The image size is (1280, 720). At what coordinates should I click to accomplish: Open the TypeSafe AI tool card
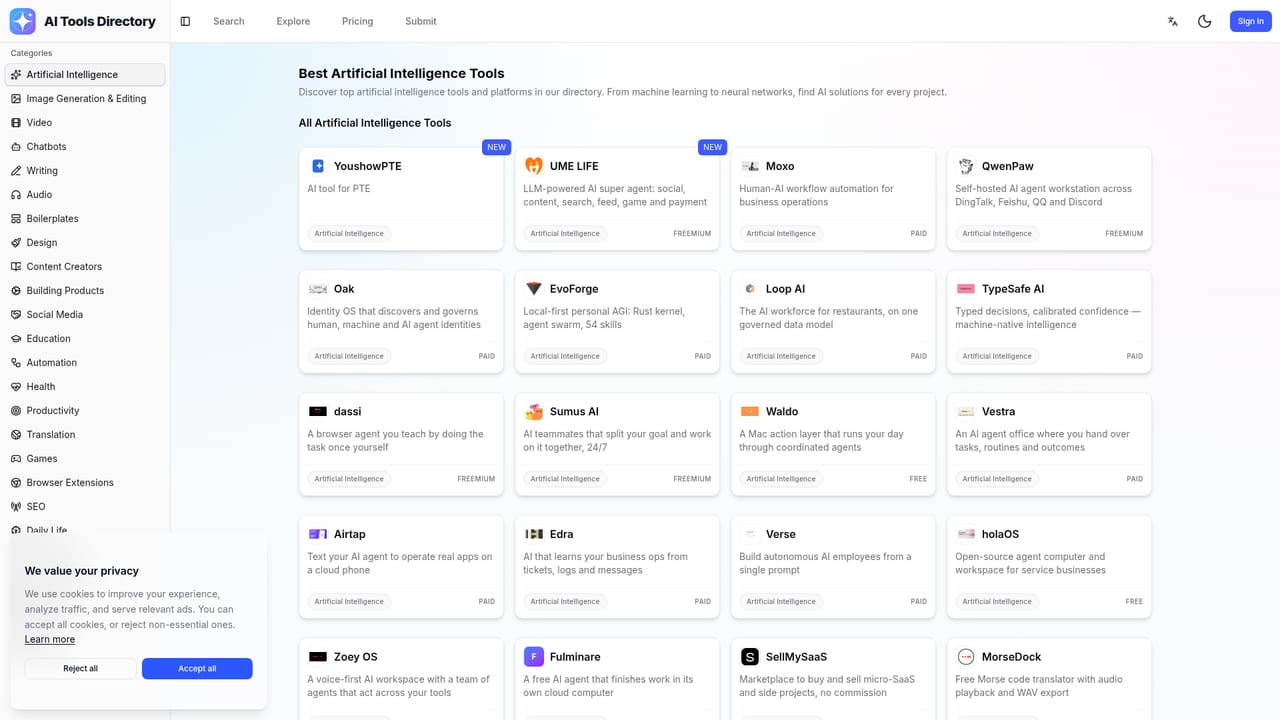1049,322
